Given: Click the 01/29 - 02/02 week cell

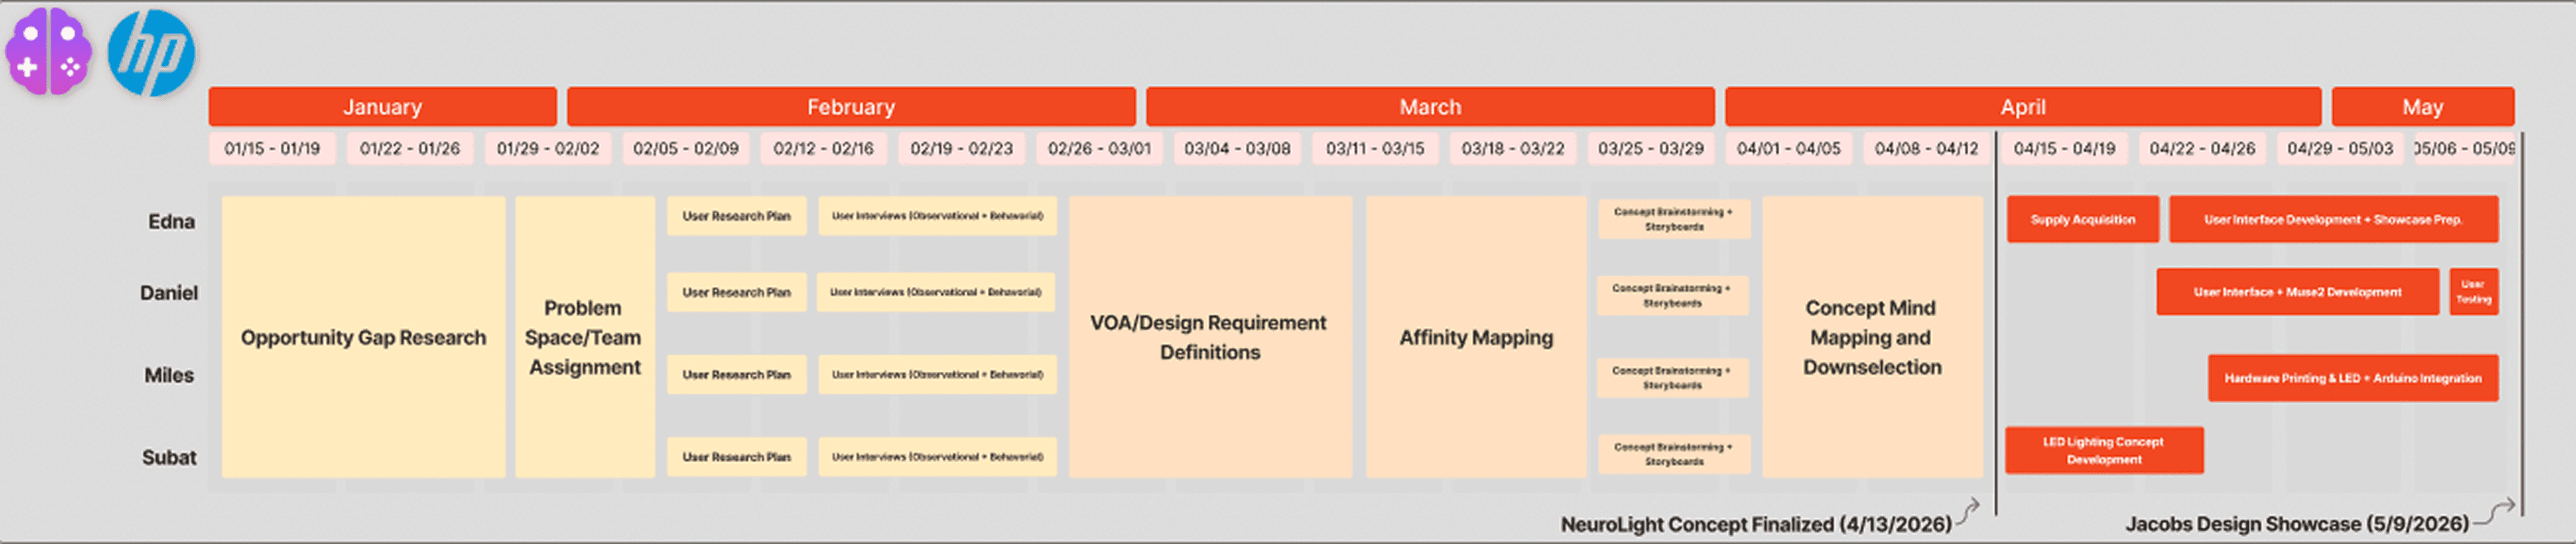Looking at the screenshot, I should pos(548,149).
